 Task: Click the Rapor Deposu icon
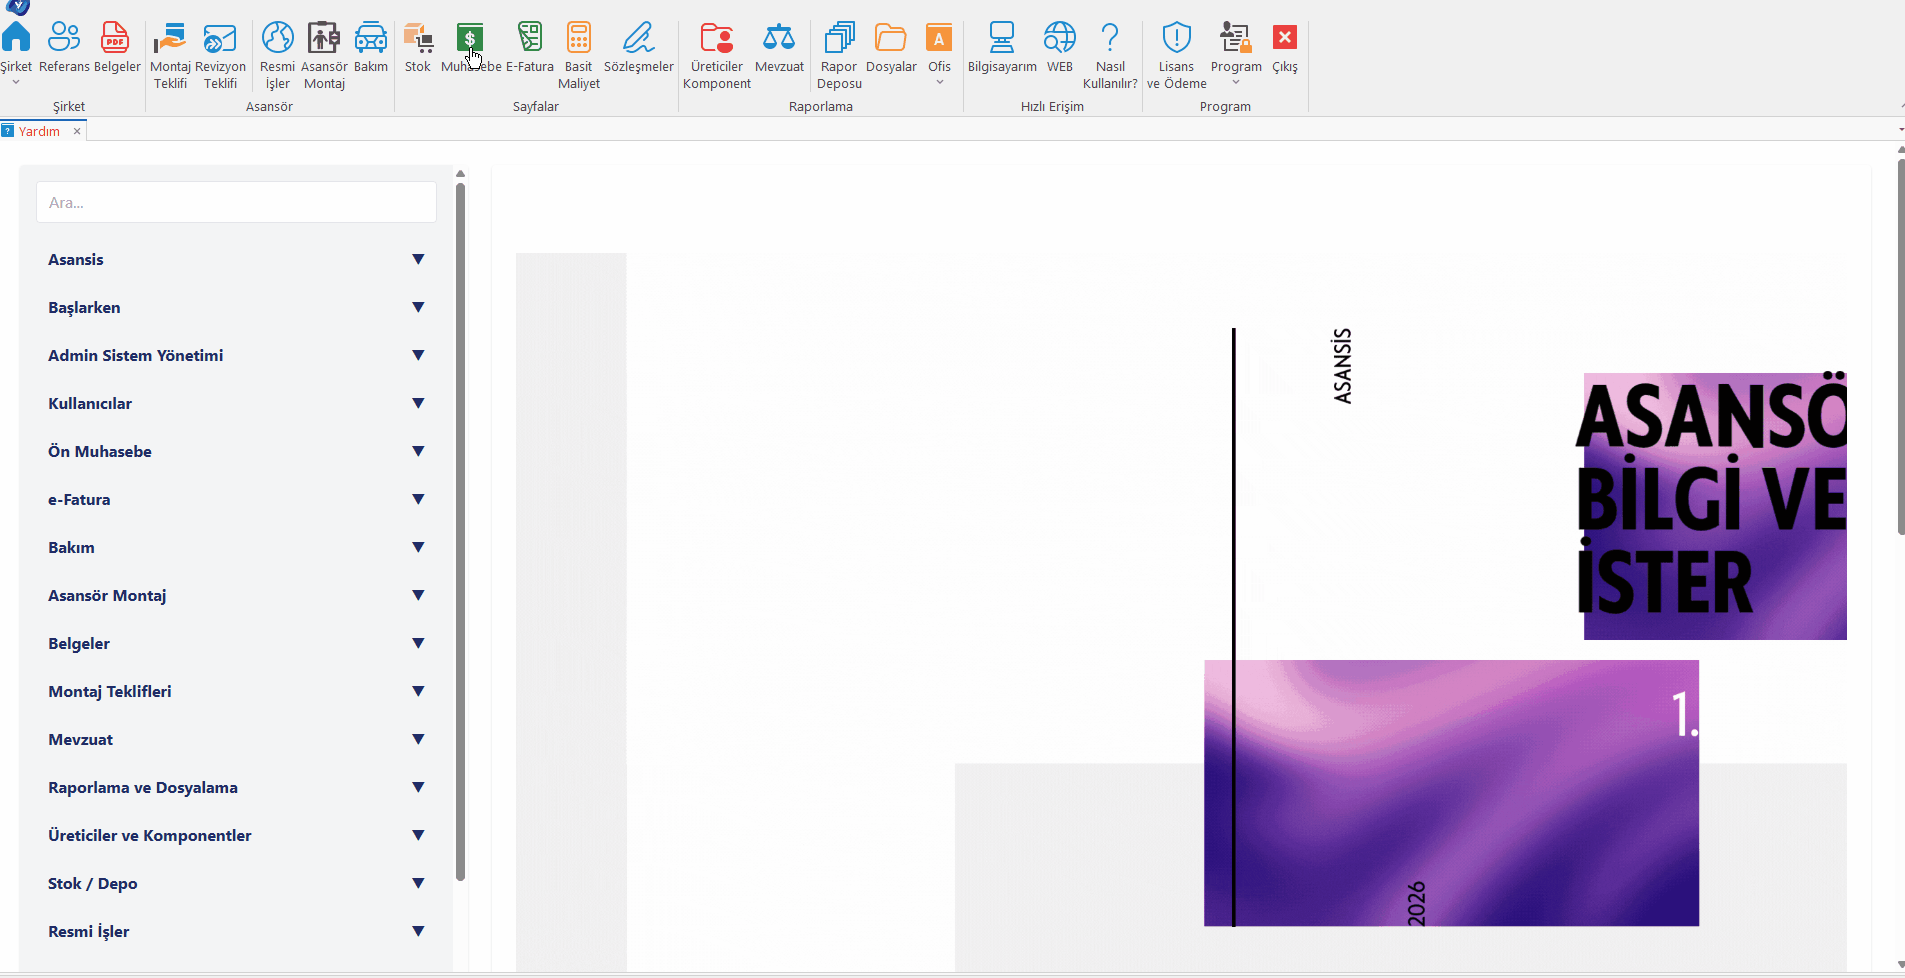coord(839,40)
